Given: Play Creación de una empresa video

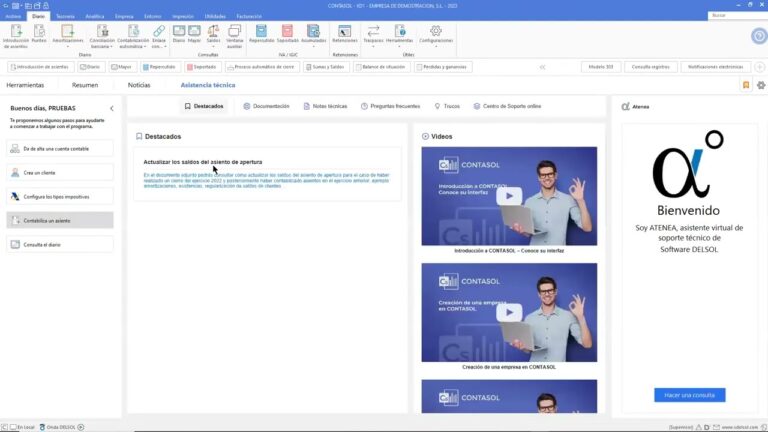Looking at the screenshot, I should pyautogui.click(x=509, y=312).
